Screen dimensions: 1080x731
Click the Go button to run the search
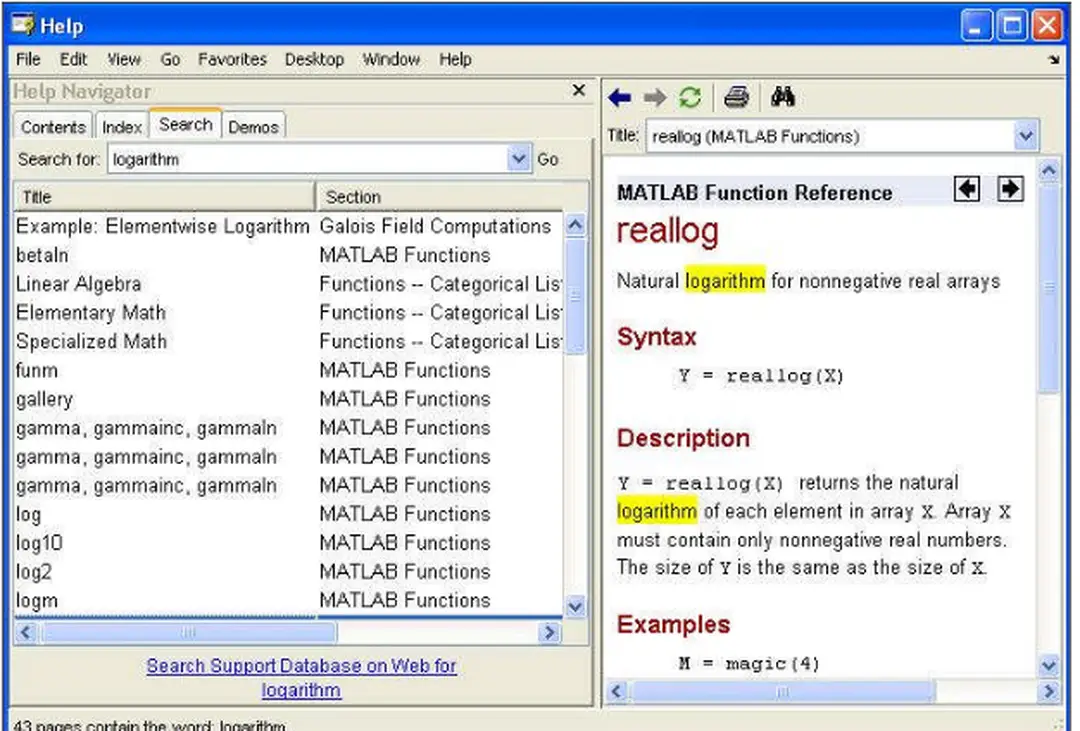pos(551,158)
